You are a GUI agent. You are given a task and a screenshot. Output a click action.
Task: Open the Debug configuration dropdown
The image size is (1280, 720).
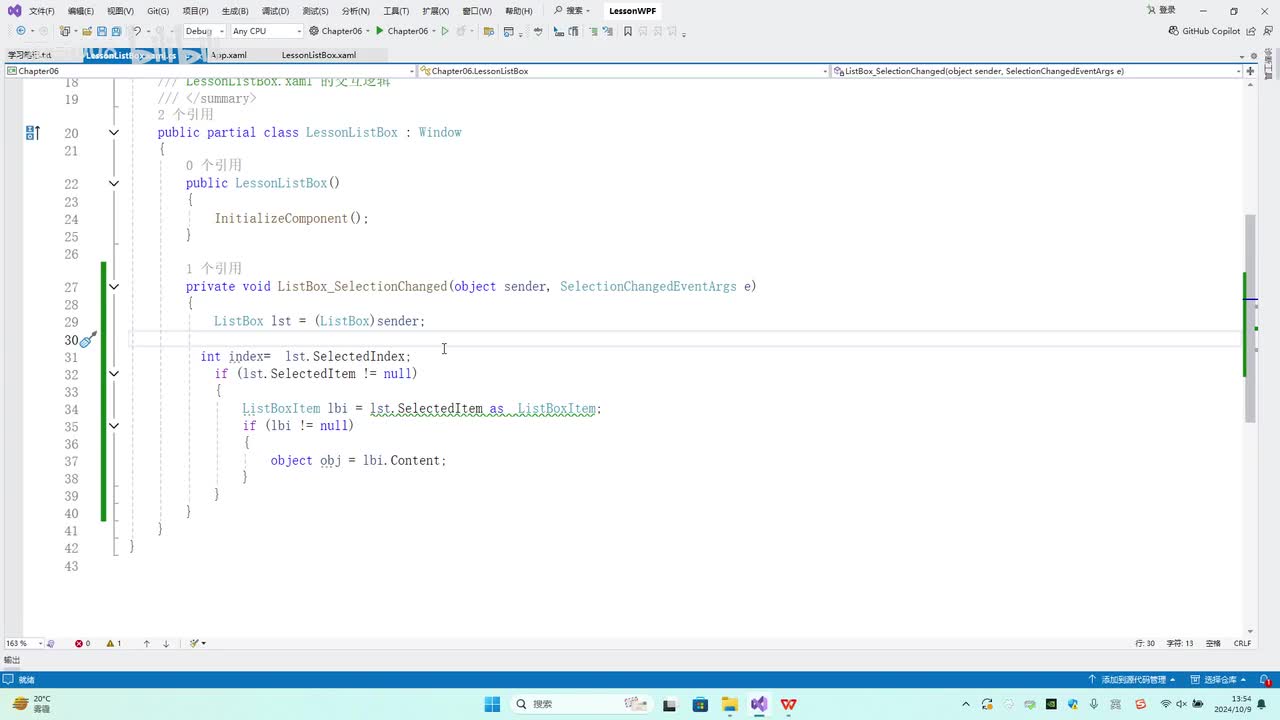pyautogui.click(x=205, y=31)
